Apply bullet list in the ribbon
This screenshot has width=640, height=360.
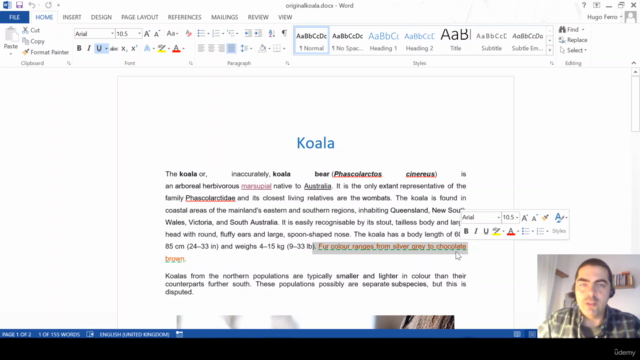201,34
